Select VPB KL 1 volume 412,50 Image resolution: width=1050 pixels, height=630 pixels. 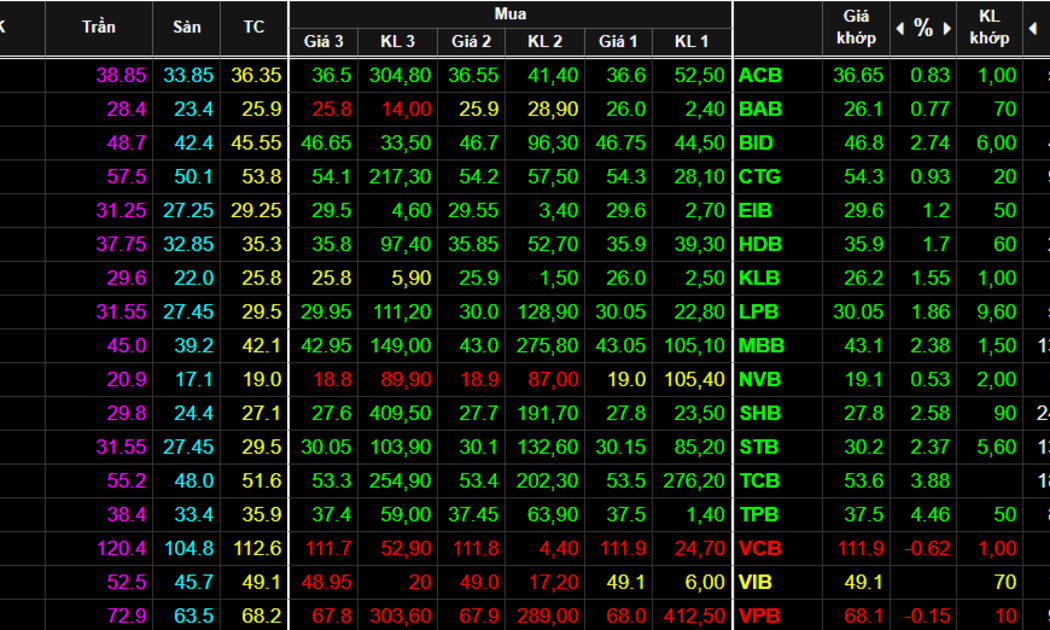[694, 616]
